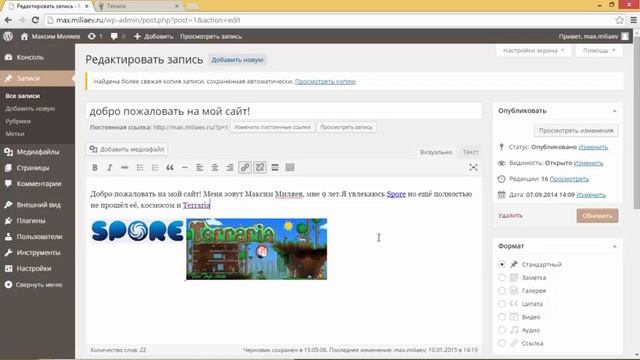640x360 pixels.
Task: Open the WordPress logo menu
Action: [8, 36]
